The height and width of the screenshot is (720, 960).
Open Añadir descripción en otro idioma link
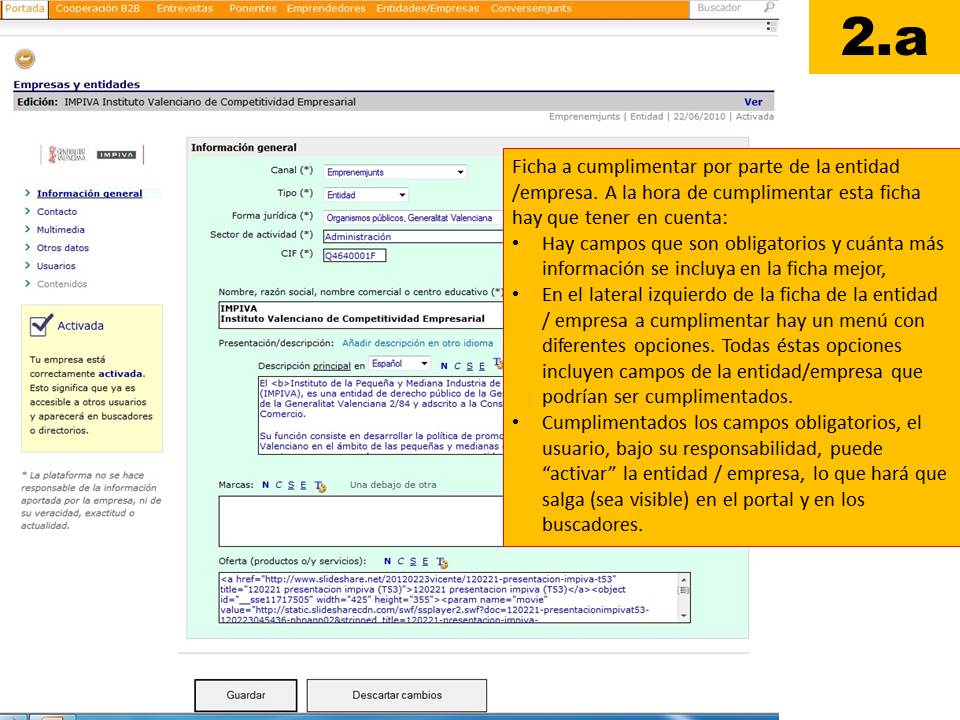pos(418,344)
